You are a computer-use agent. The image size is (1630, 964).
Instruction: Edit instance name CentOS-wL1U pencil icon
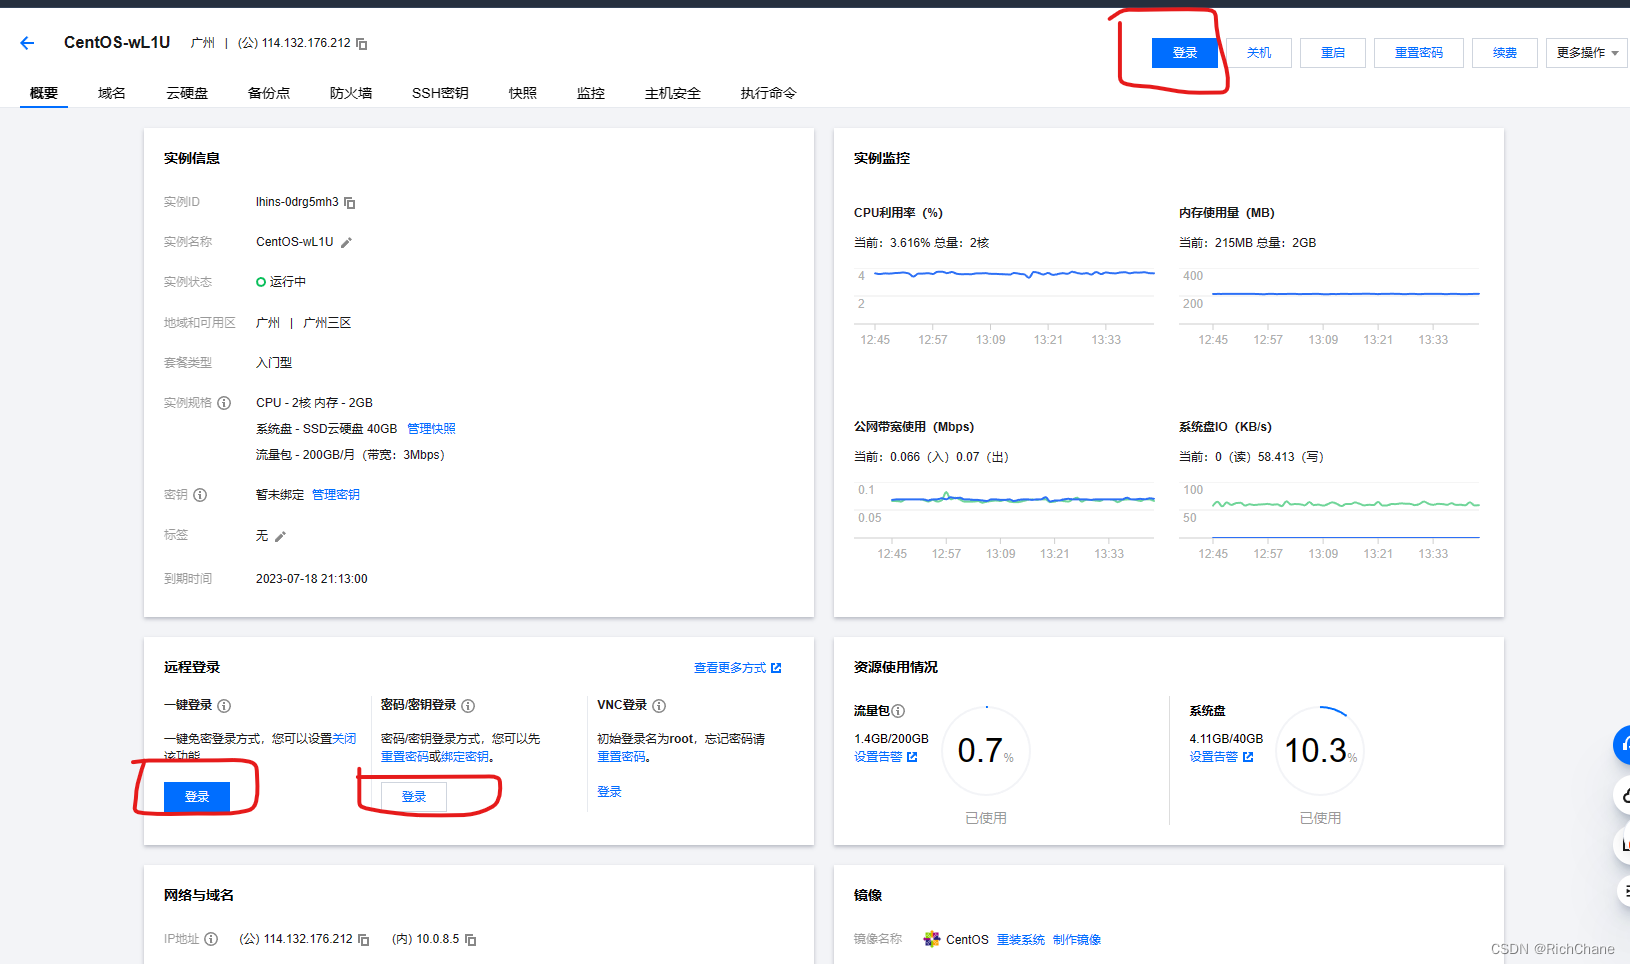(346, 243)
